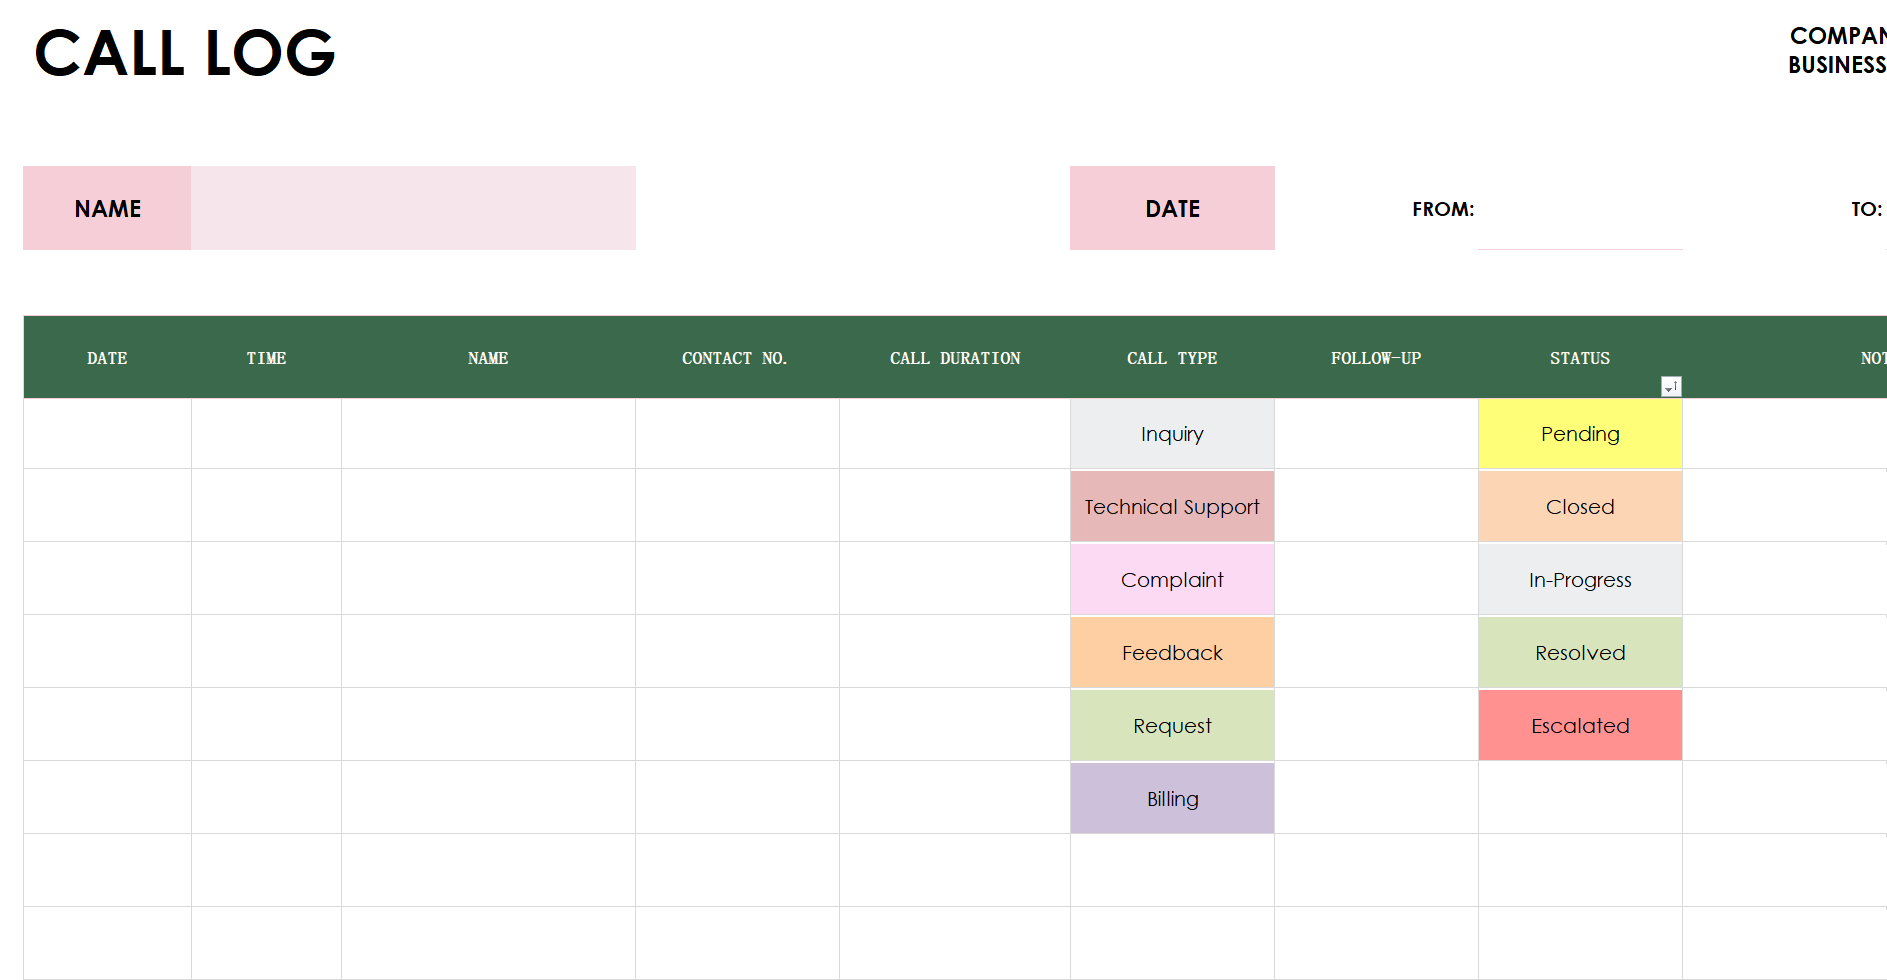Select the CONTACT NO. column header
Screen dimensions: 1887x980
(x=737, y=358)
